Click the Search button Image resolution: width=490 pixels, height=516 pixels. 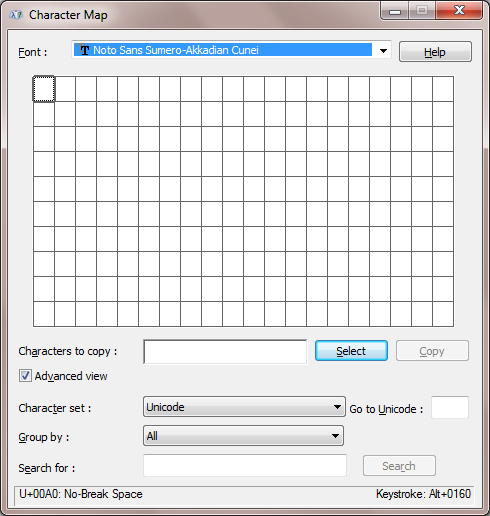[399, 465]
